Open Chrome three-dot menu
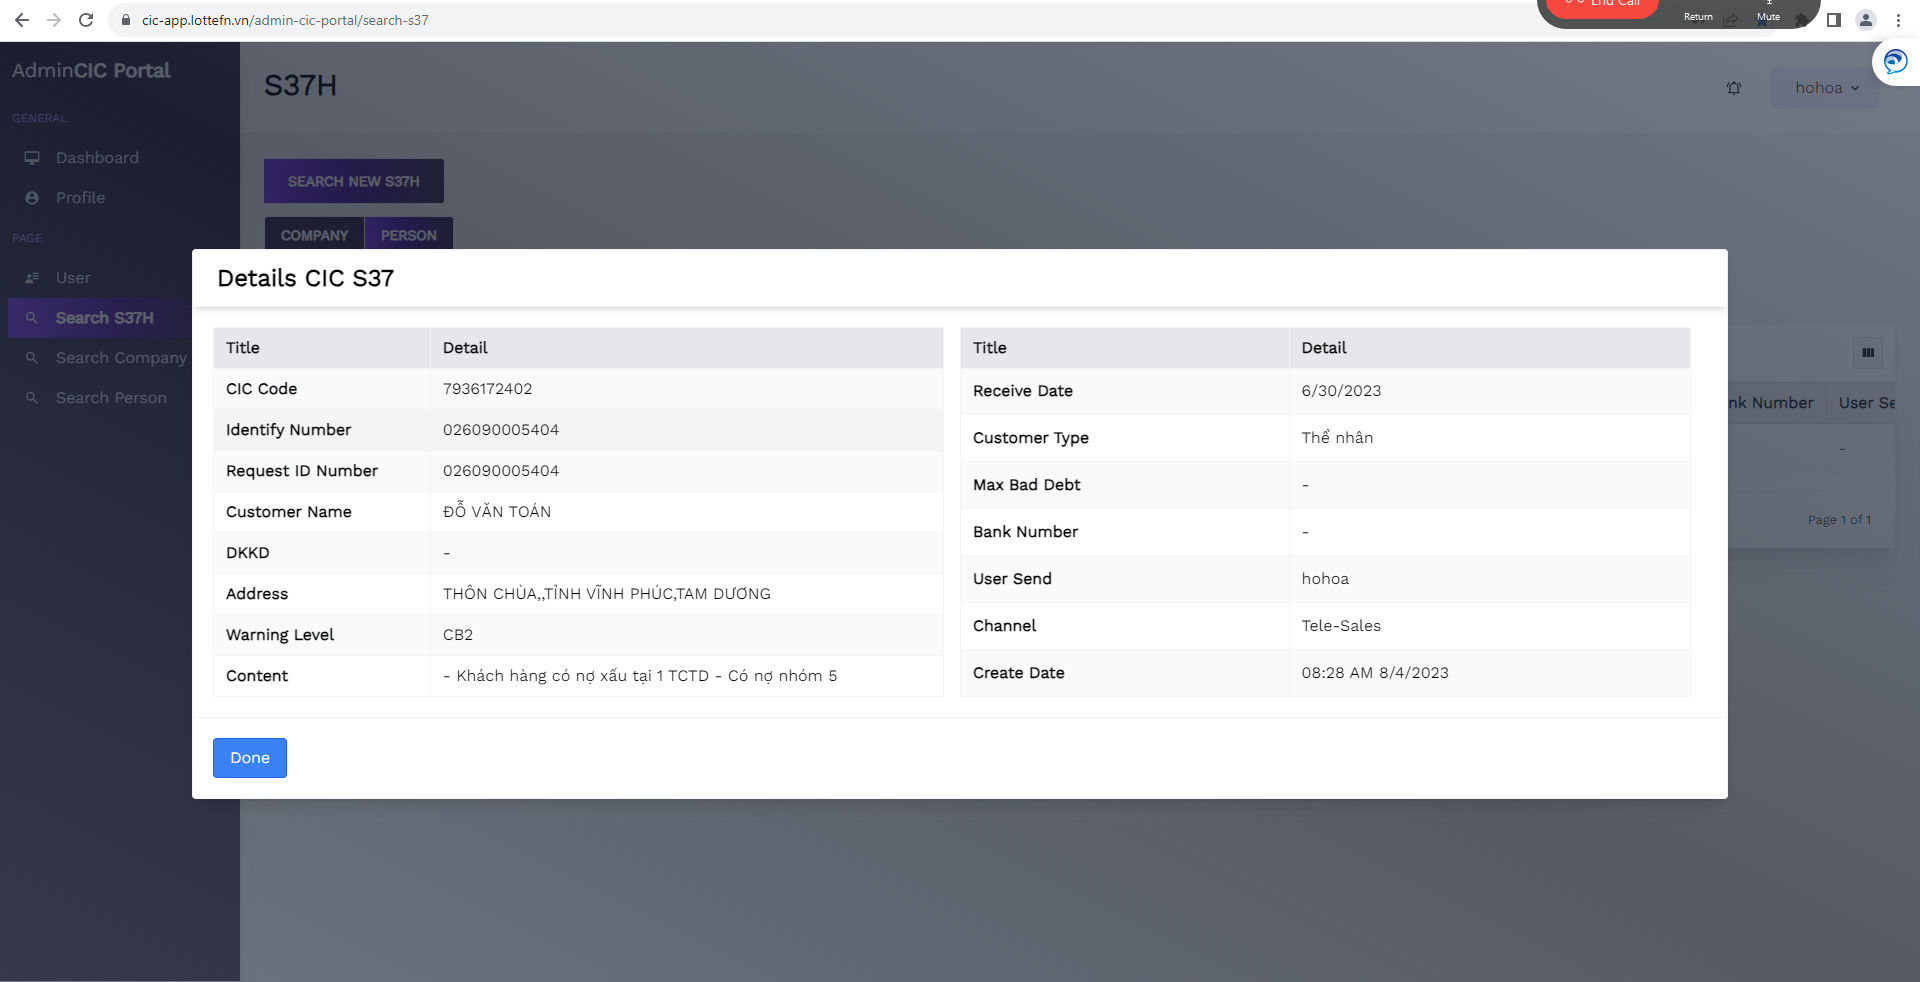The height and width of the screenshot is (982, 1920). point(1898,20)
